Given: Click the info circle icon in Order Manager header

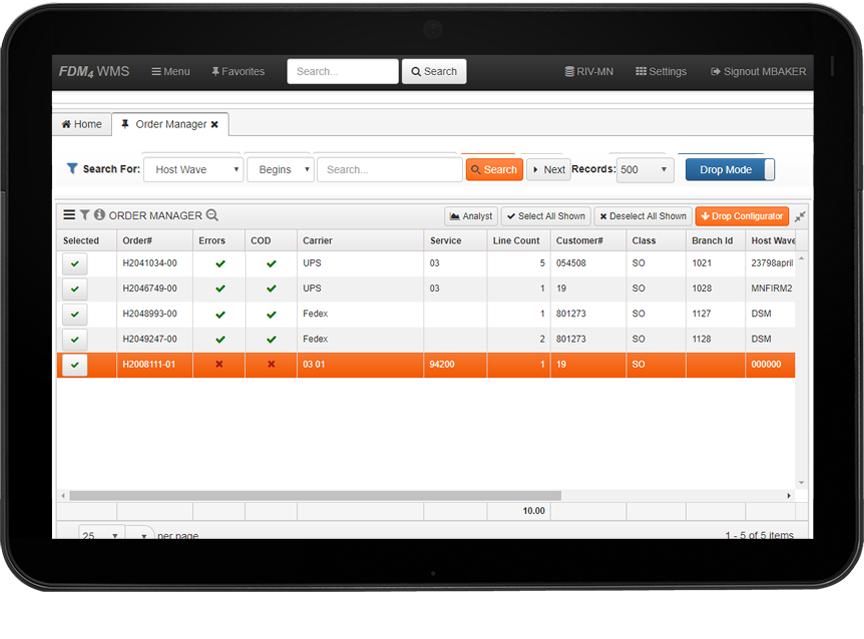Looking at the screenshot, I should tap(100, 215).
